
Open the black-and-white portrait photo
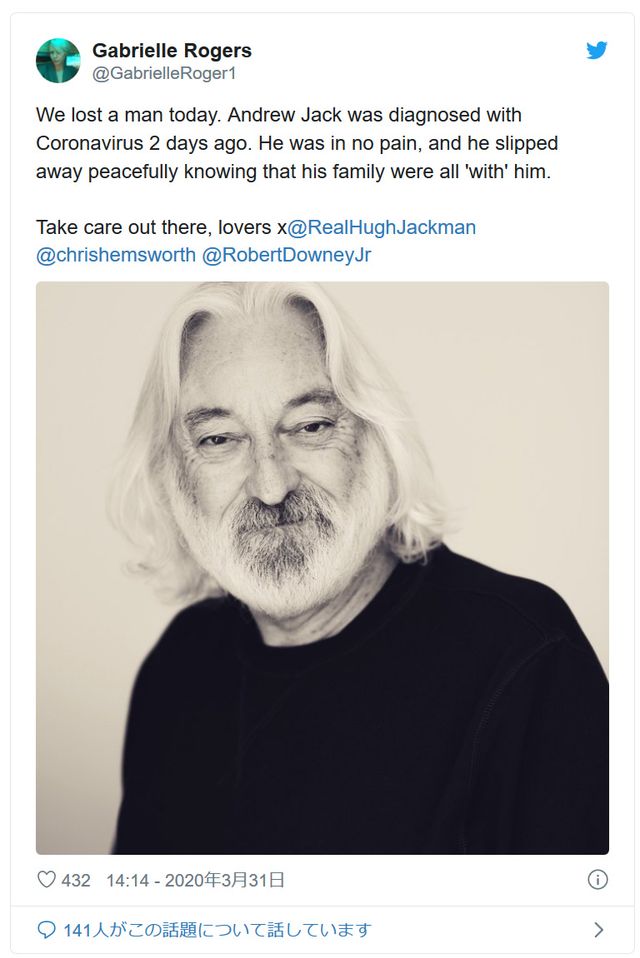coord(322,568)
